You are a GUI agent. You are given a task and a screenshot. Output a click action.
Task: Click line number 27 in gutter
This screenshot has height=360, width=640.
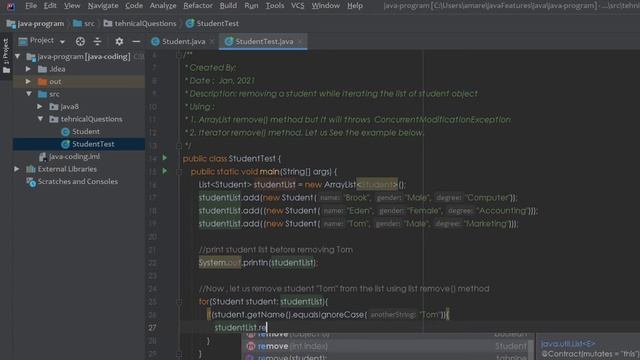152,328
